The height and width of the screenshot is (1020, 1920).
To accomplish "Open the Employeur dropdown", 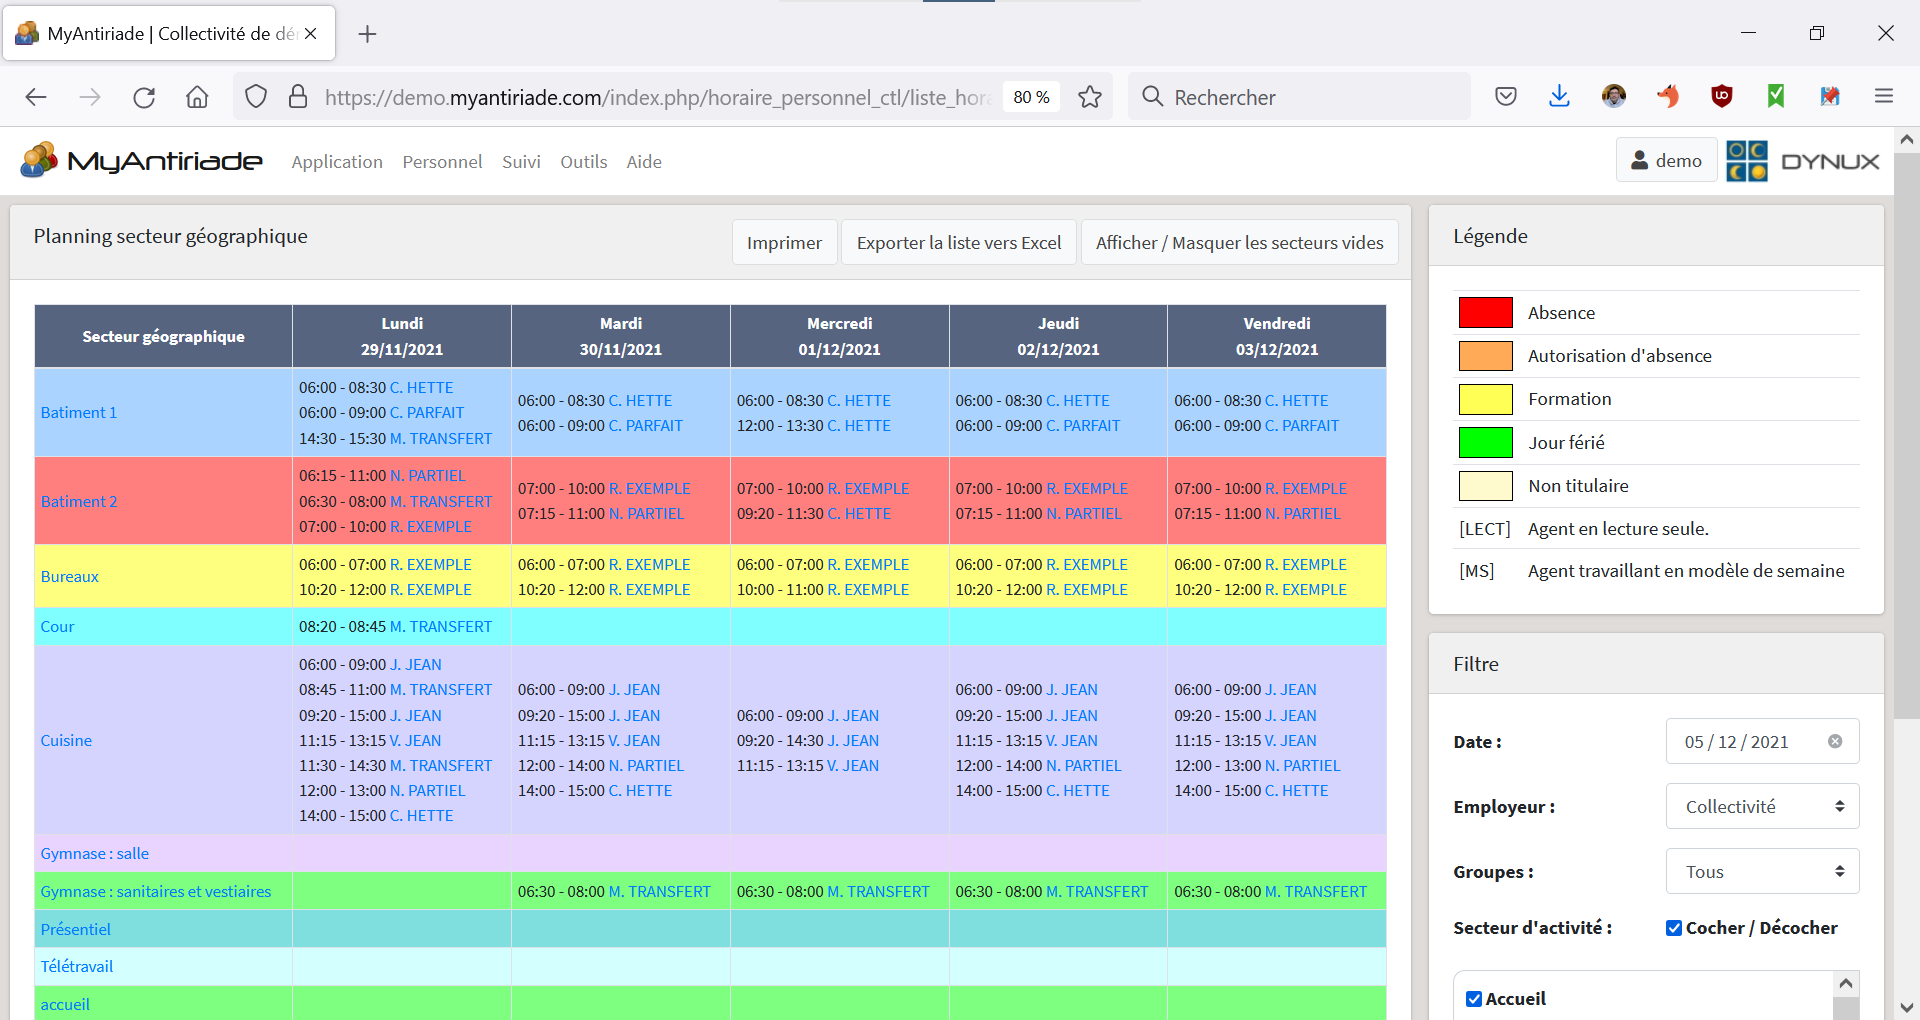I will pos(1762,806).
